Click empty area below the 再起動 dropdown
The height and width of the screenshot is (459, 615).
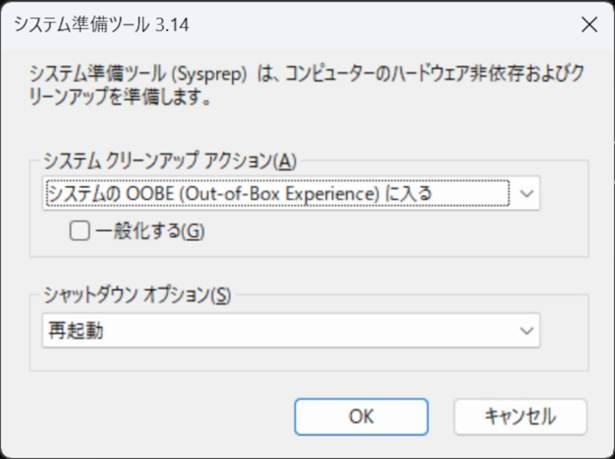[x=291, y=359]
